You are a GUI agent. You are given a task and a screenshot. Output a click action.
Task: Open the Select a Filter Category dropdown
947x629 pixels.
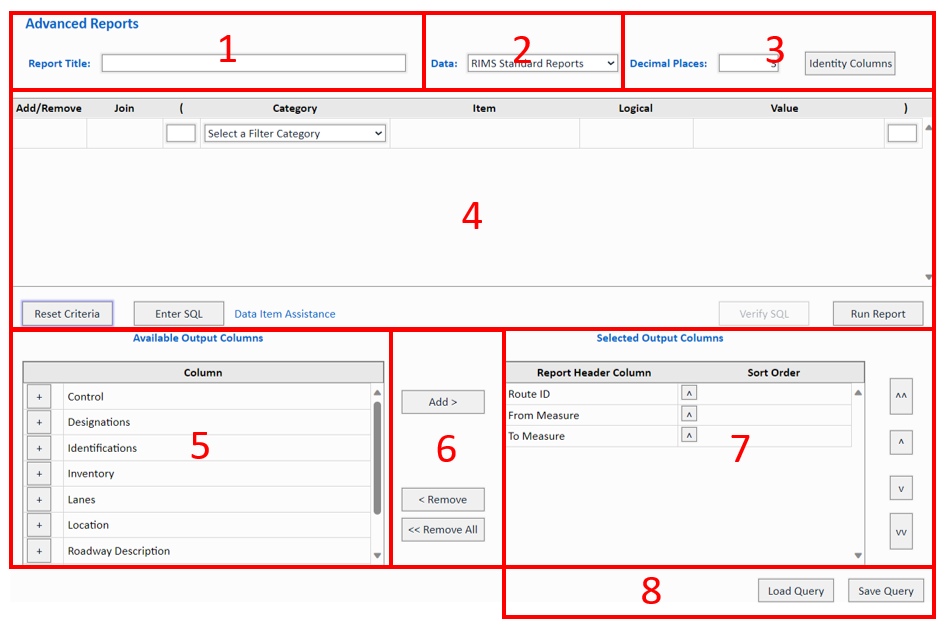[x=295, y=133]
